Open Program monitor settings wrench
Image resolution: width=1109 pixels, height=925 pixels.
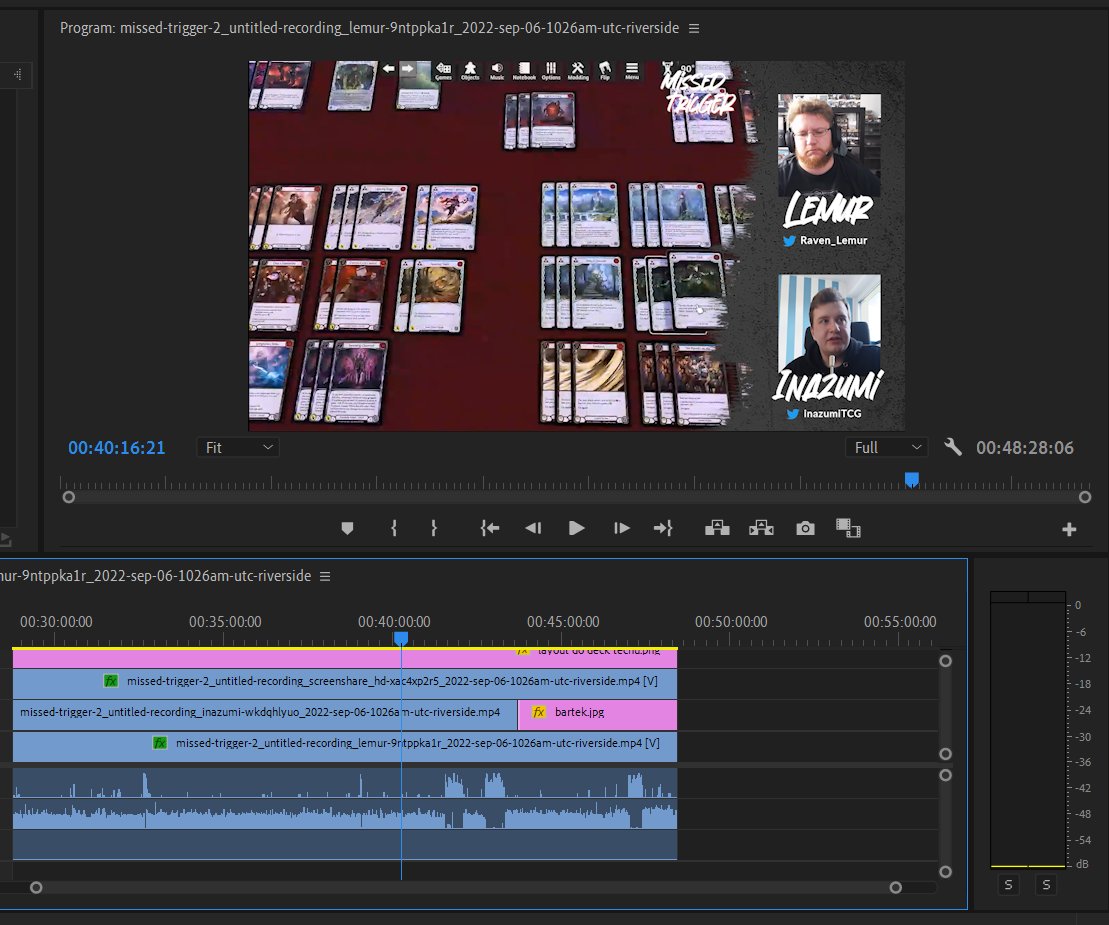click(x=953, y=447)
